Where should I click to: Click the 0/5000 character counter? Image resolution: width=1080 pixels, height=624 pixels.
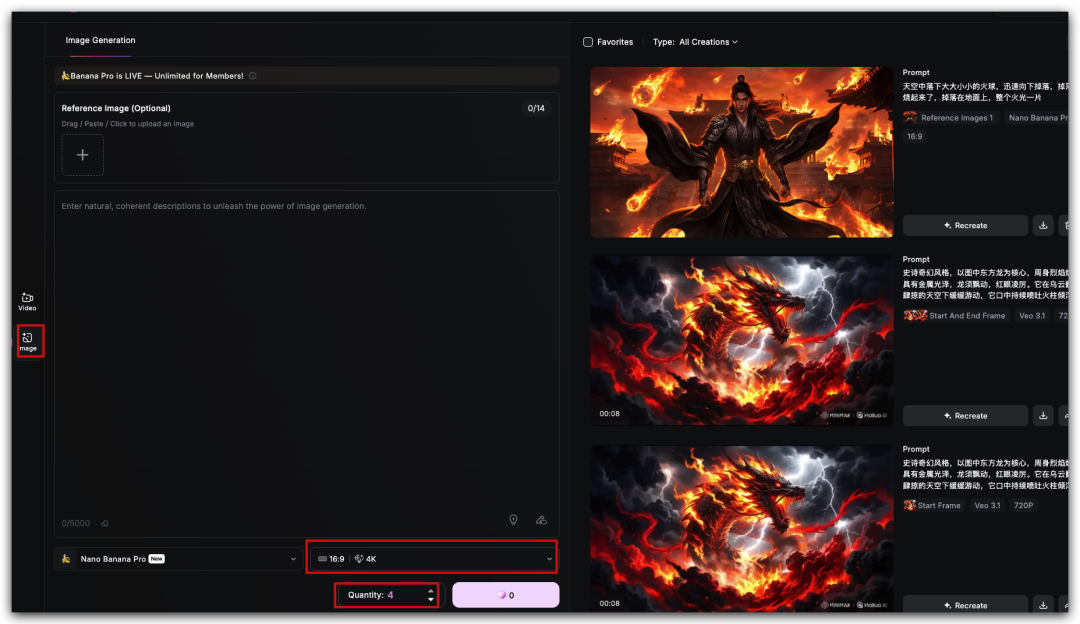pyautogui.click(x=76, y=523)
